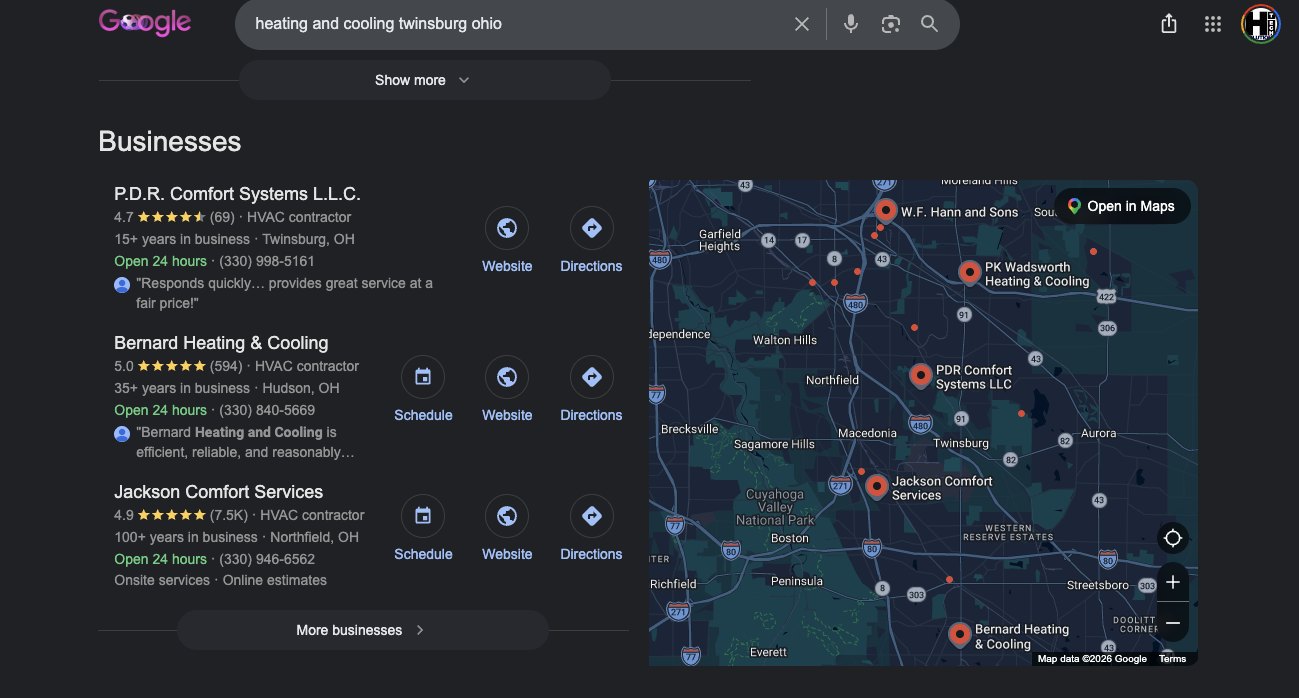Open the P.D.R. Comfort Systems L.L.C. listing title
The image size is (1299, 698).
click(237, 194)
